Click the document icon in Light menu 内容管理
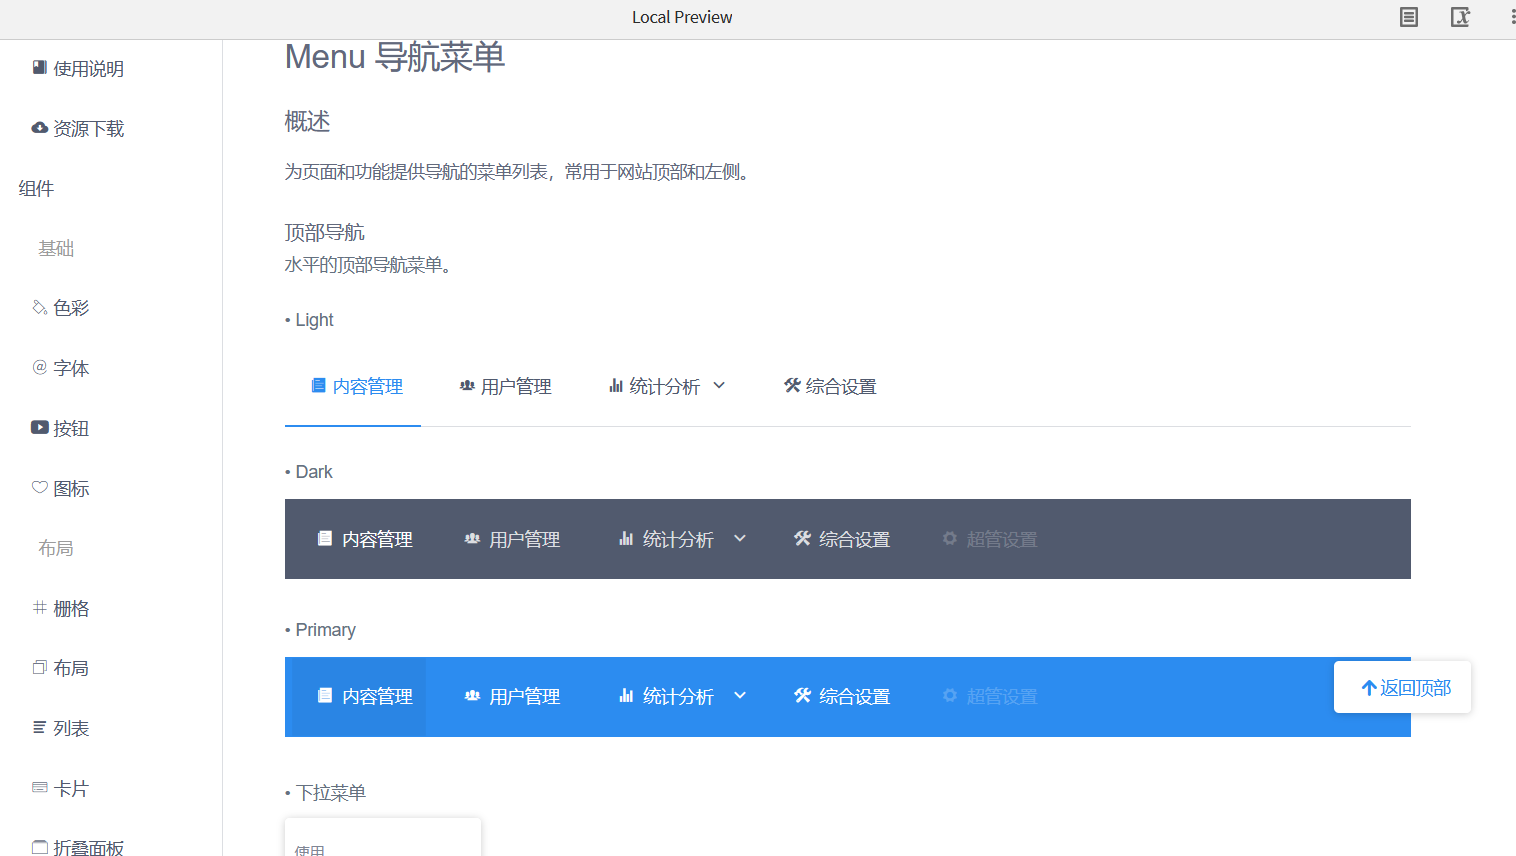Viewport: 1516px width, 856px height. click(318, 385)
